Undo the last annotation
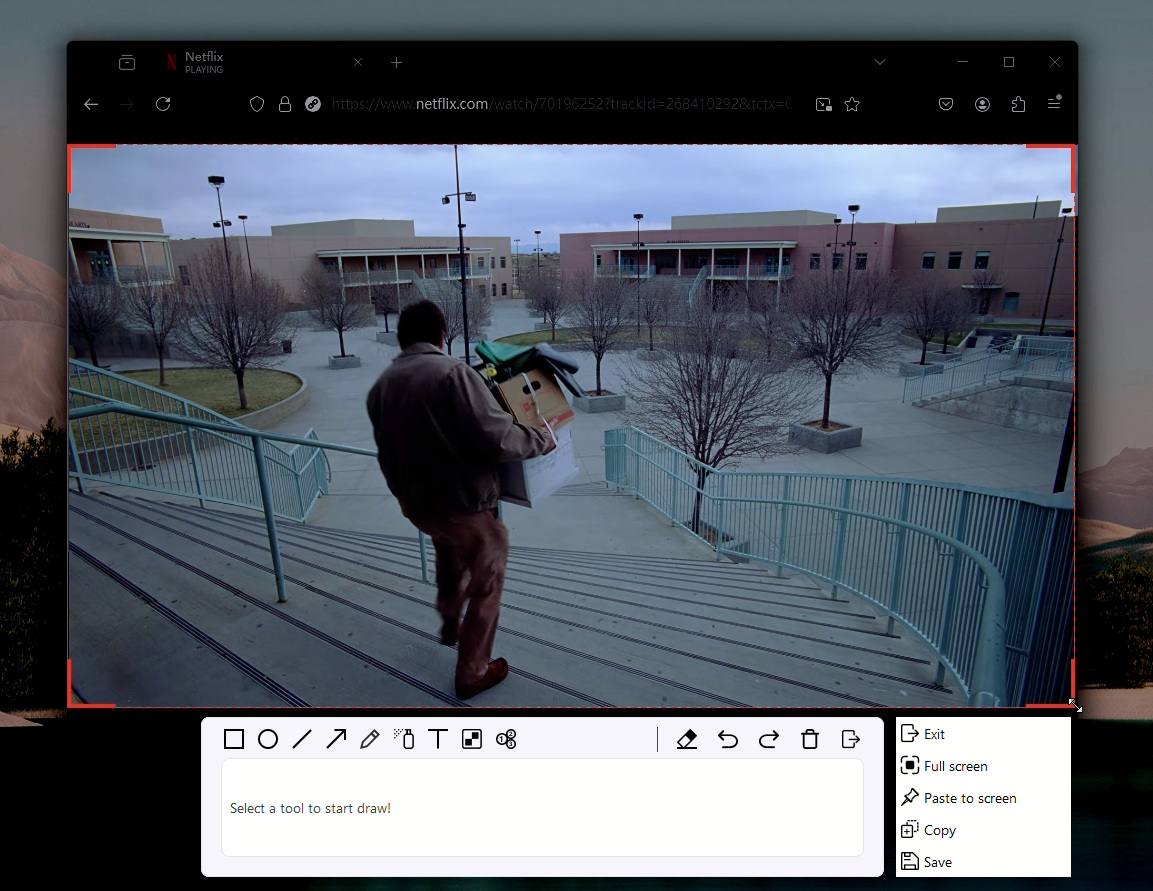Image resolution: width=1153 pixels, height=891 pixels. (x=728, y=739)
